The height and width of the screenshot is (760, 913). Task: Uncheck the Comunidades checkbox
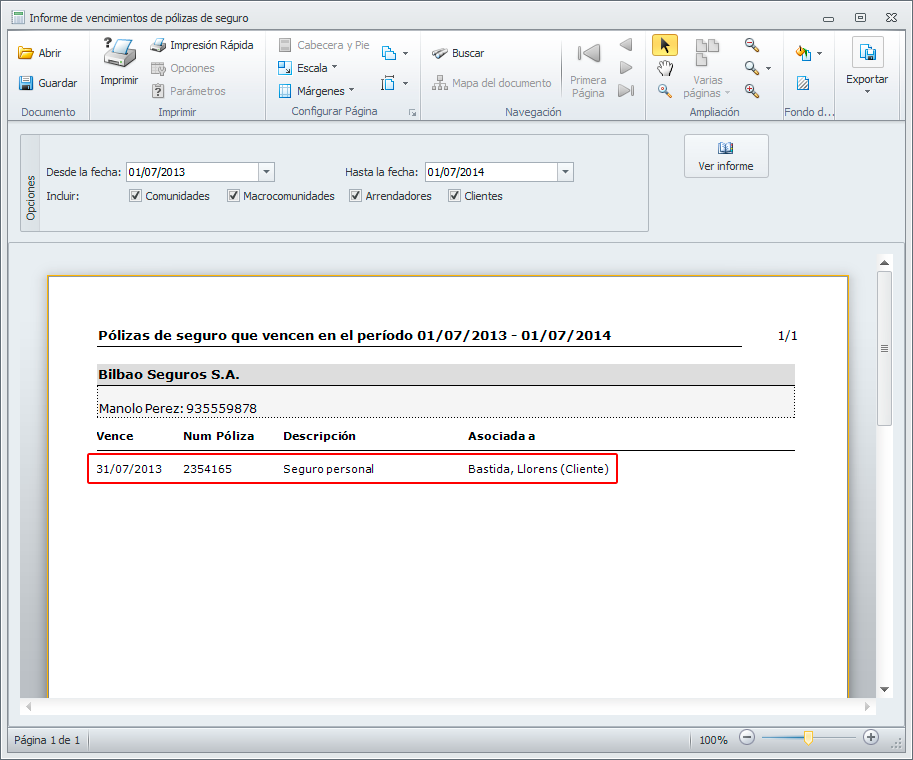coord(135,196)
